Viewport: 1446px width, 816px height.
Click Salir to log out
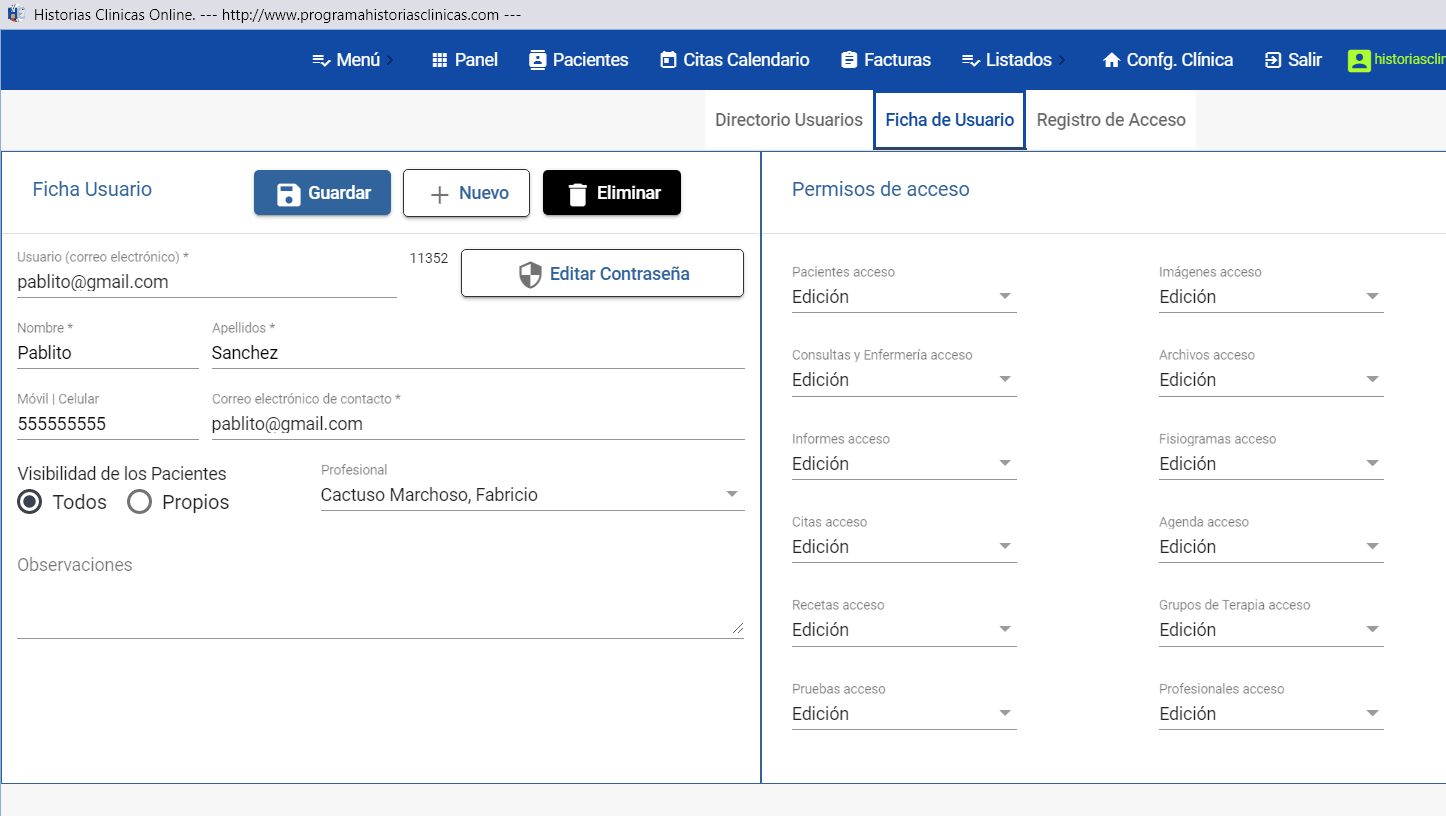[1293, 60]
